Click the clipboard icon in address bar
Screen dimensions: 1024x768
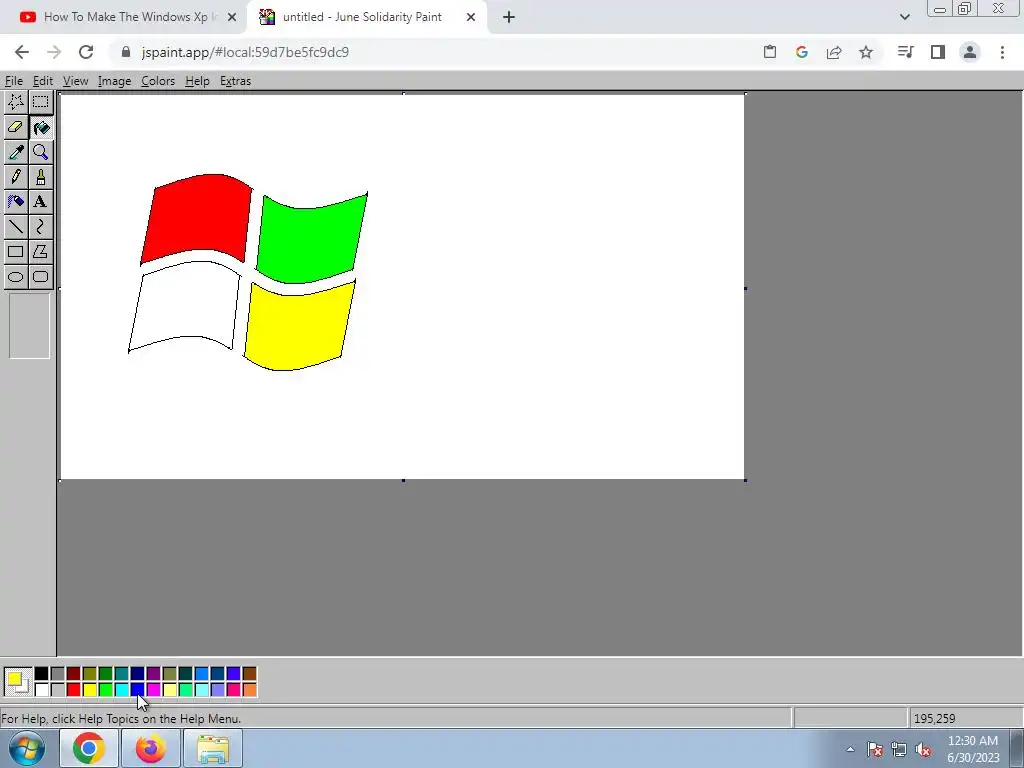coord(770,52)
